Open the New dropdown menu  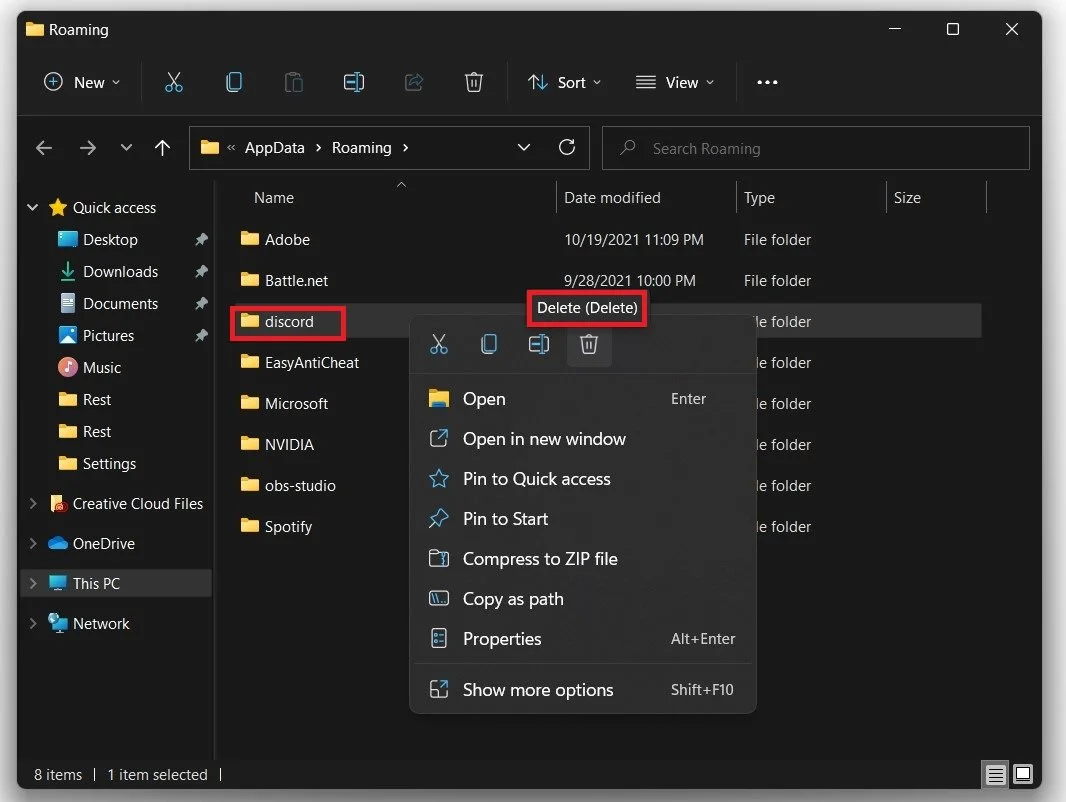[x=82, y=82]
